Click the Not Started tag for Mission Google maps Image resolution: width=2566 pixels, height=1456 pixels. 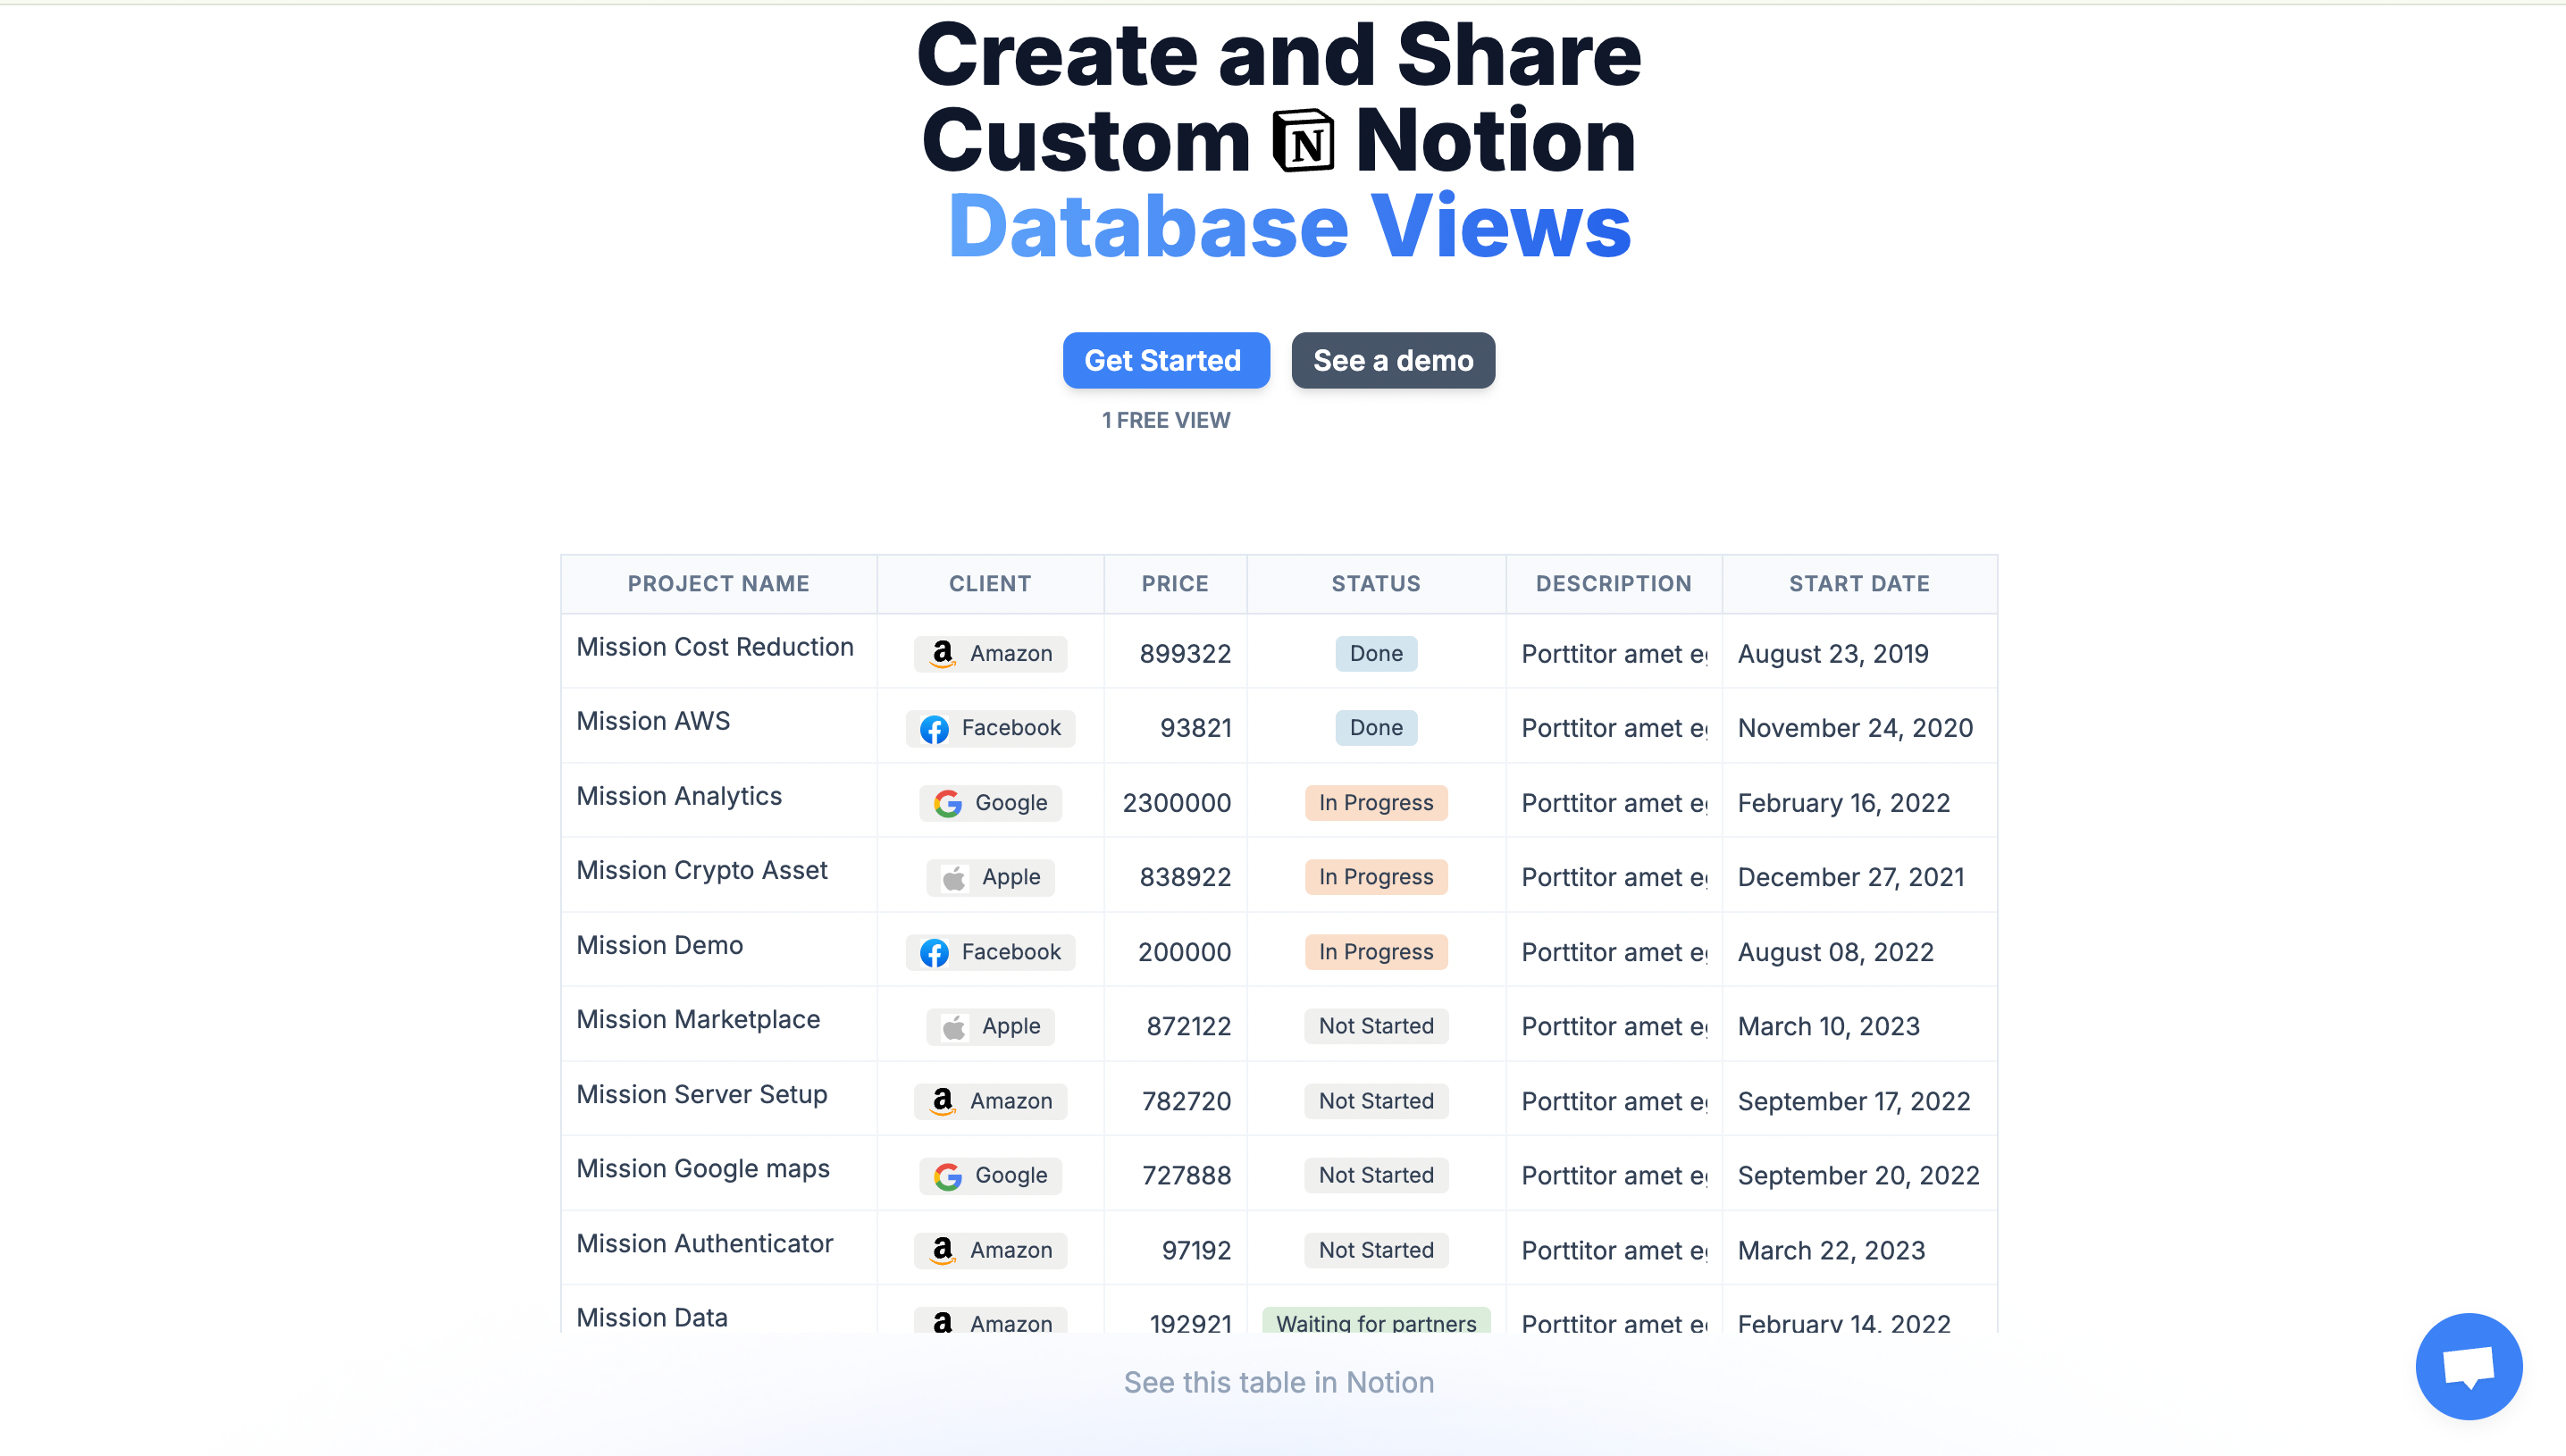point(1376,1175)
